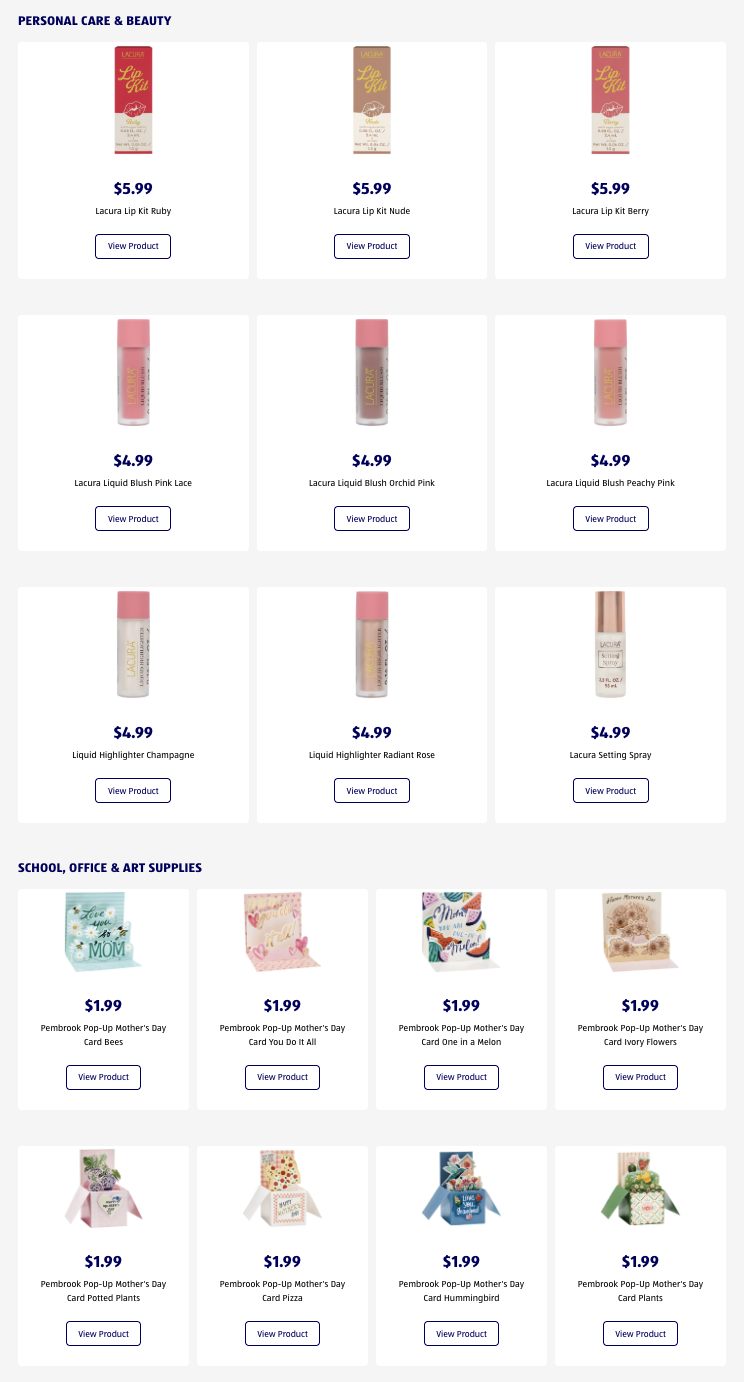Click View Product for Liquid Highlighter Radiant Rose
The image size is (744, 1382).
click(x=371, y=791)
